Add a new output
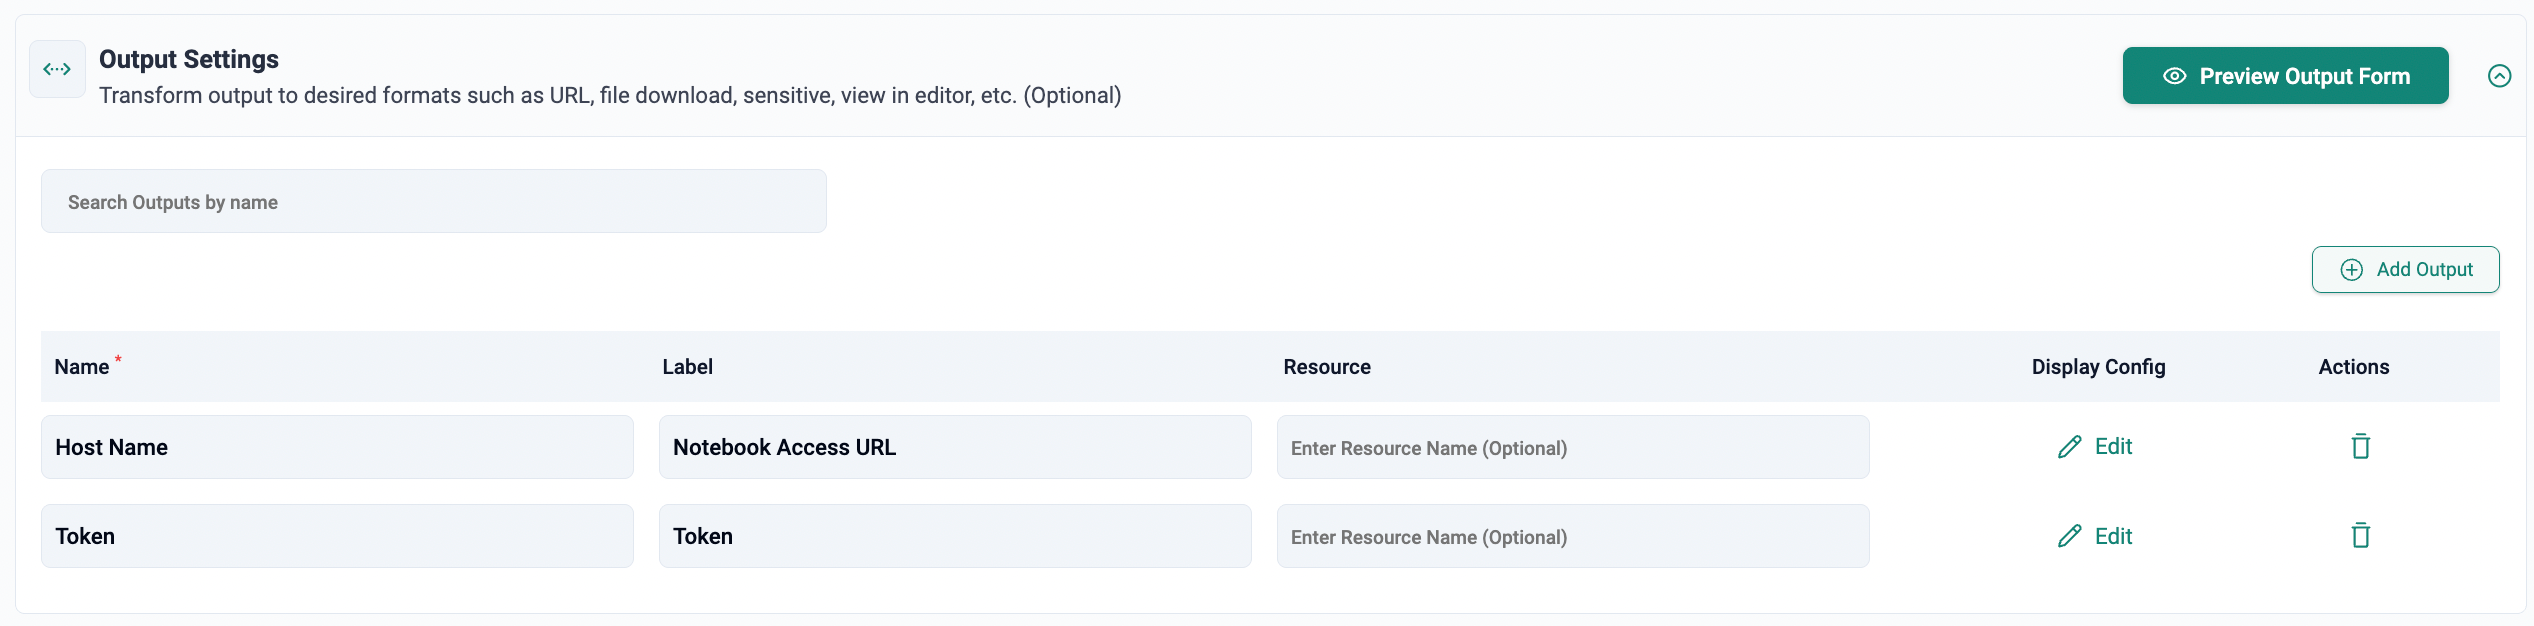The image size is (2534, 626). coord(2404,270)
